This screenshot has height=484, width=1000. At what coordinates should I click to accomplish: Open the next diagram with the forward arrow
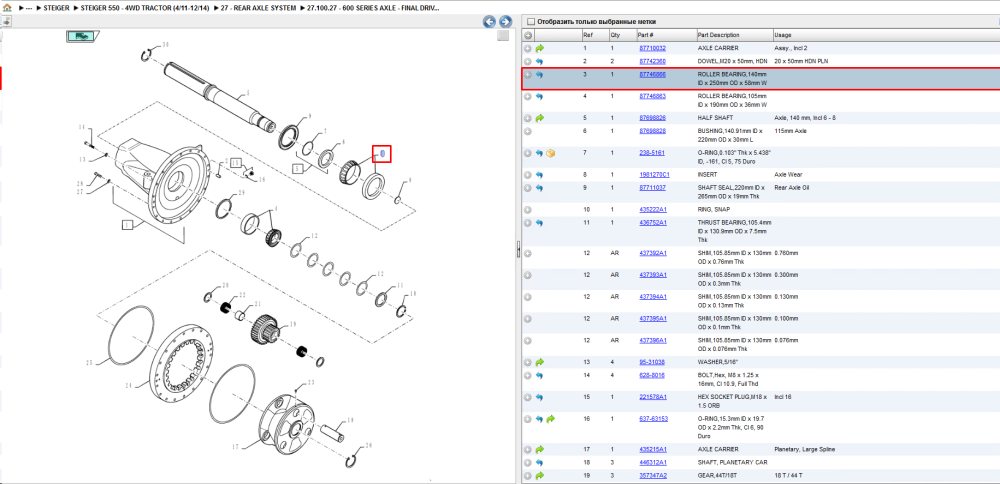point(505,22)
